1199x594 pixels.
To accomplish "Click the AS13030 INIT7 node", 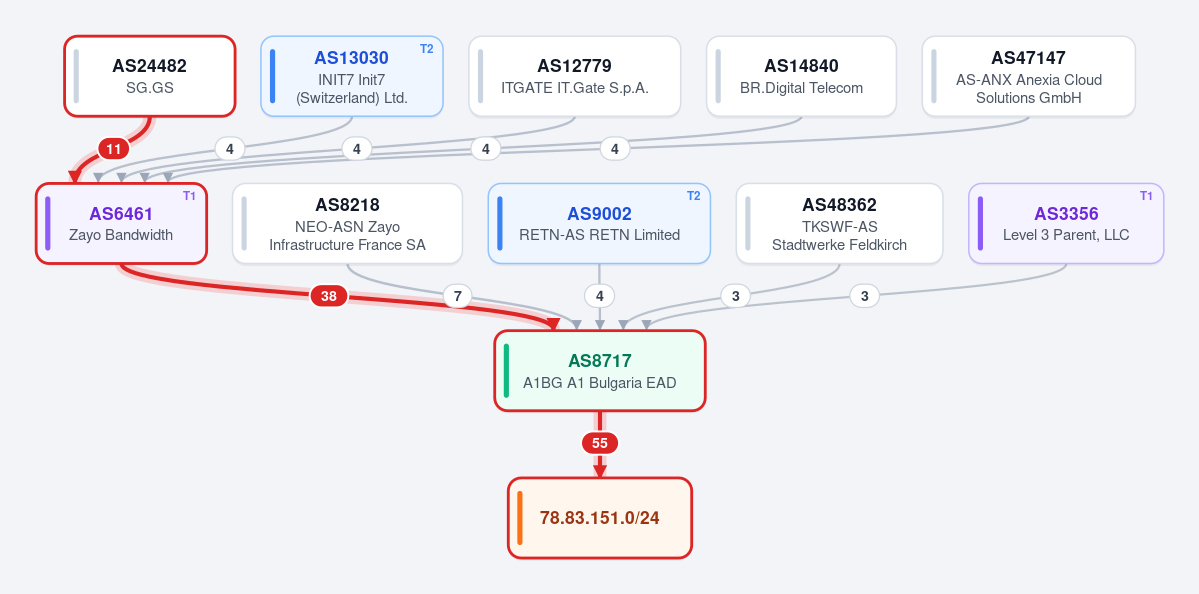I will tap(352, 76).
